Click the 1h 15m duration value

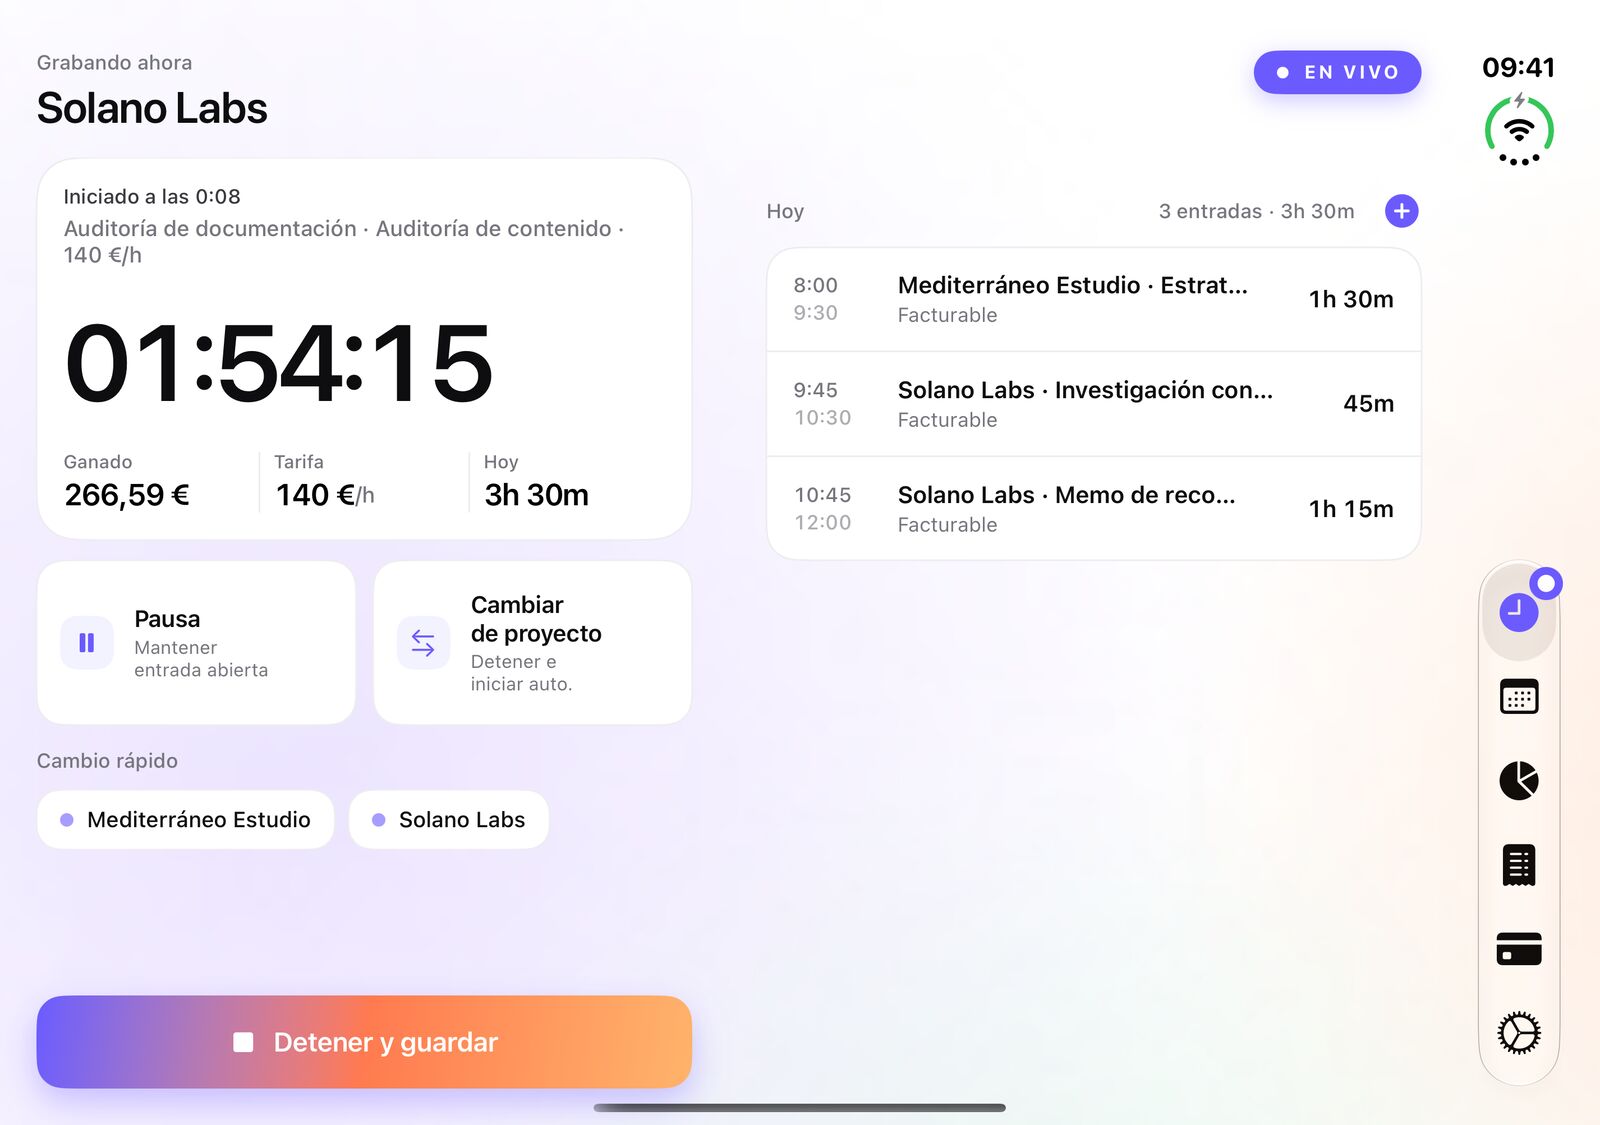pos(1351,509)
